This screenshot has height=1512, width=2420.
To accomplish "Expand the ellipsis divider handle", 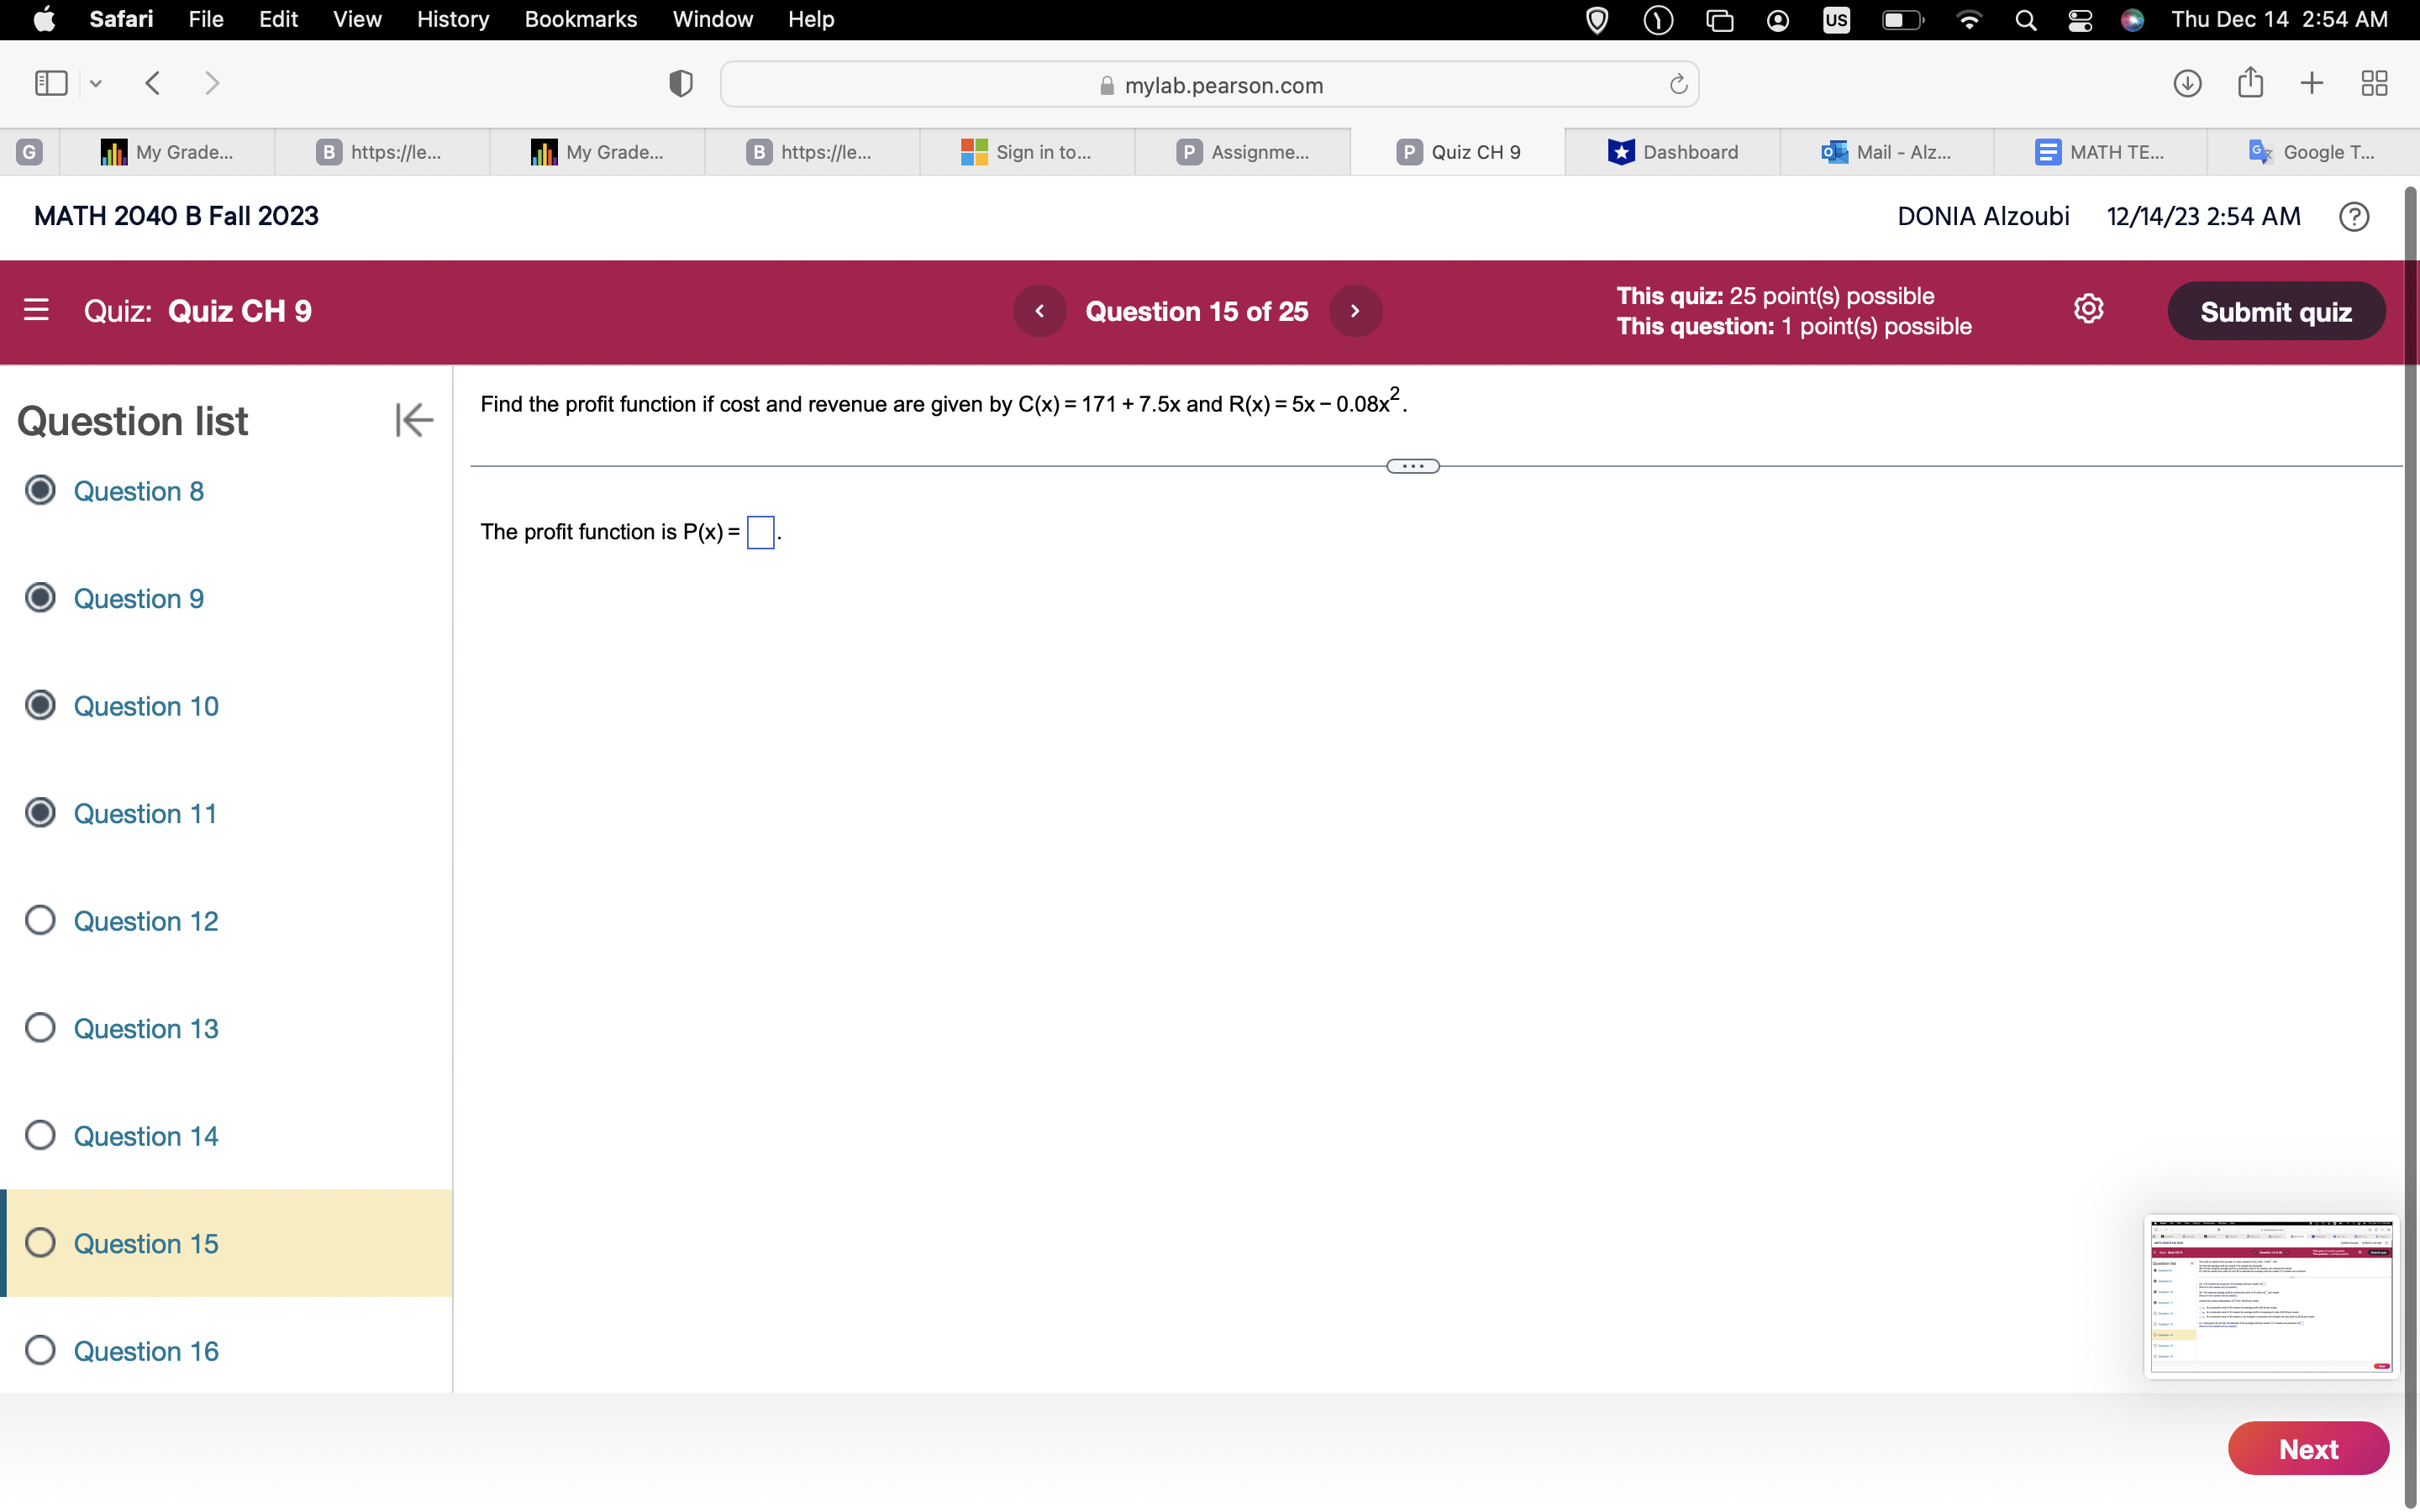I will [1412, 466].
